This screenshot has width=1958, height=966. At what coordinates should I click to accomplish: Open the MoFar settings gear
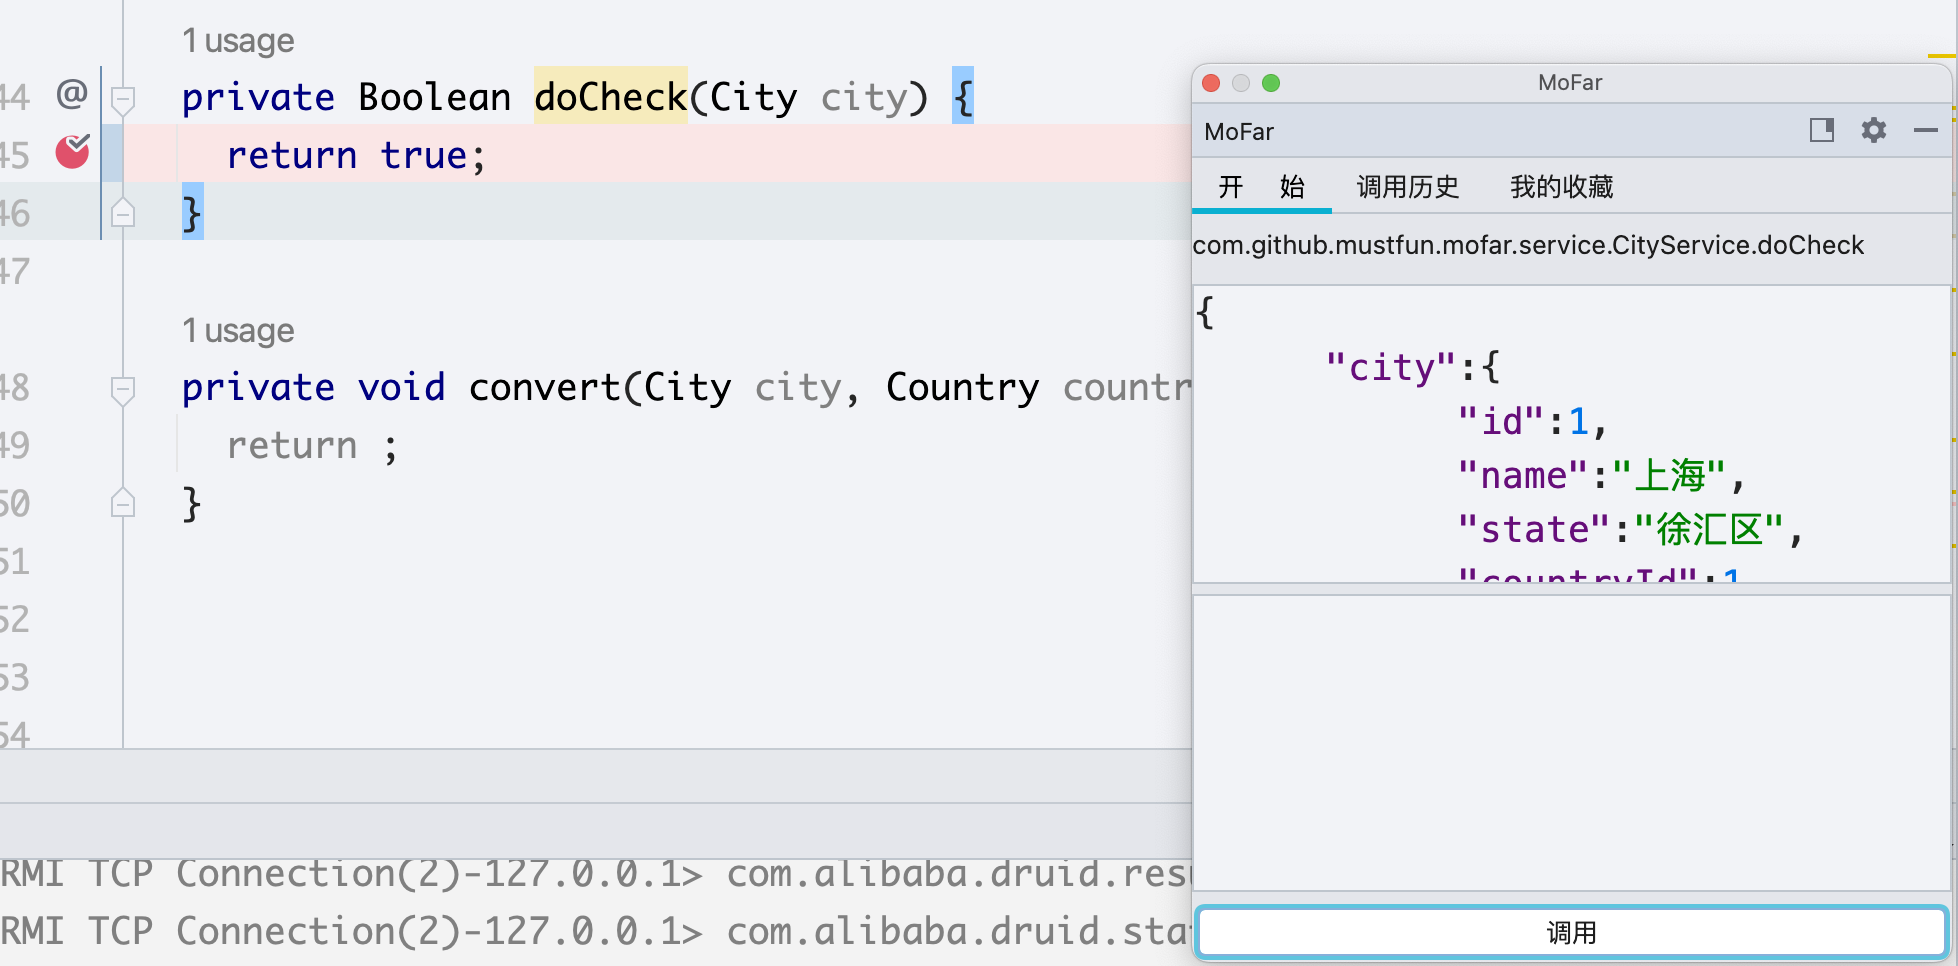[1873, 130]
